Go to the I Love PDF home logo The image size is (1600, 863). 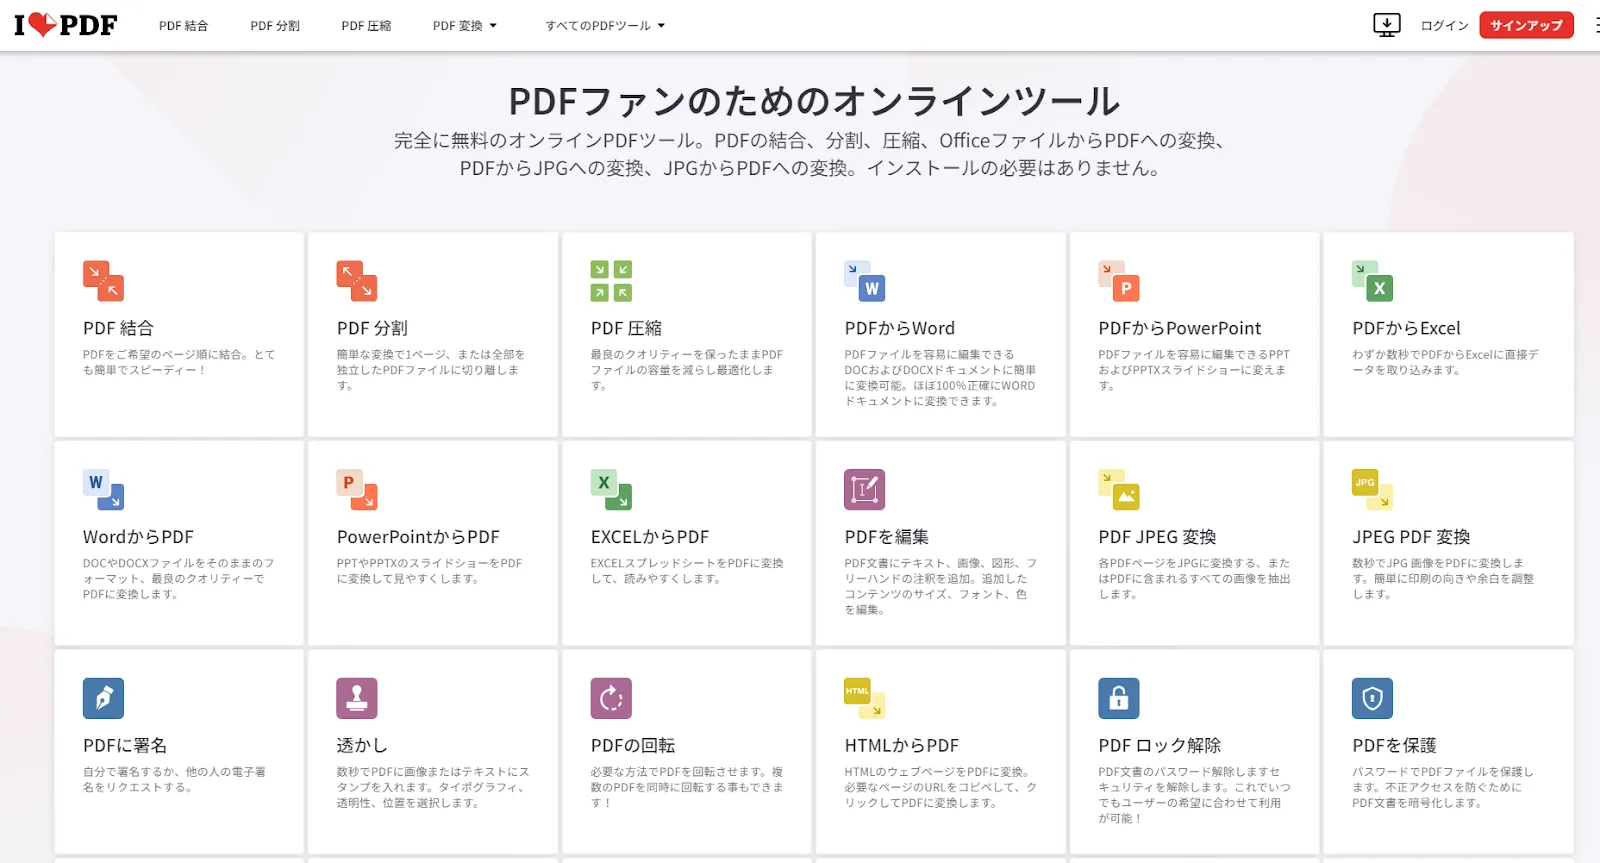[66, 25]
